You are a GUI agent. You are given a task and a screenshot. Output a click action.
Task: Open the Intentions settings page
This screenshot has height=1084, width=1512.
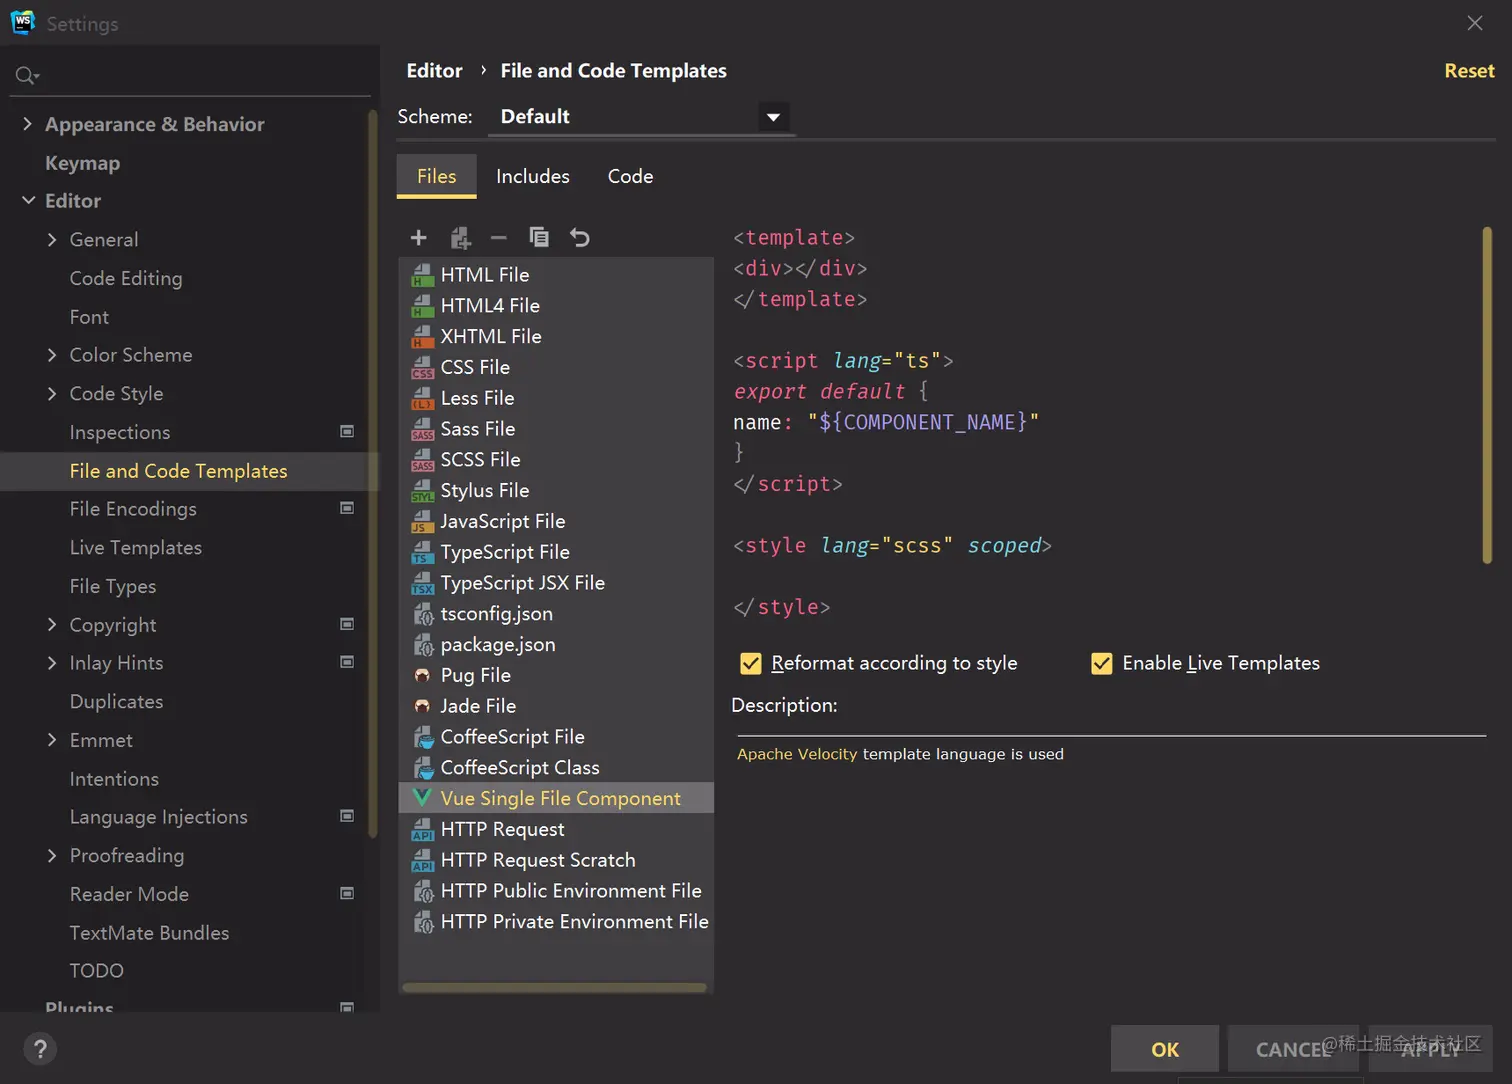coord(114,779)
